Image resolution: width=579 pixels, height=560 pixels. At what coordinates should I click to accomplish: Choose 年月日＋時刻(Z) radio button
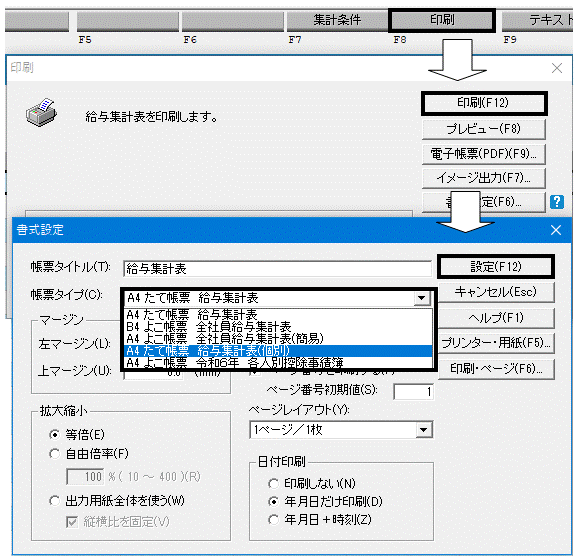[273, 520]
